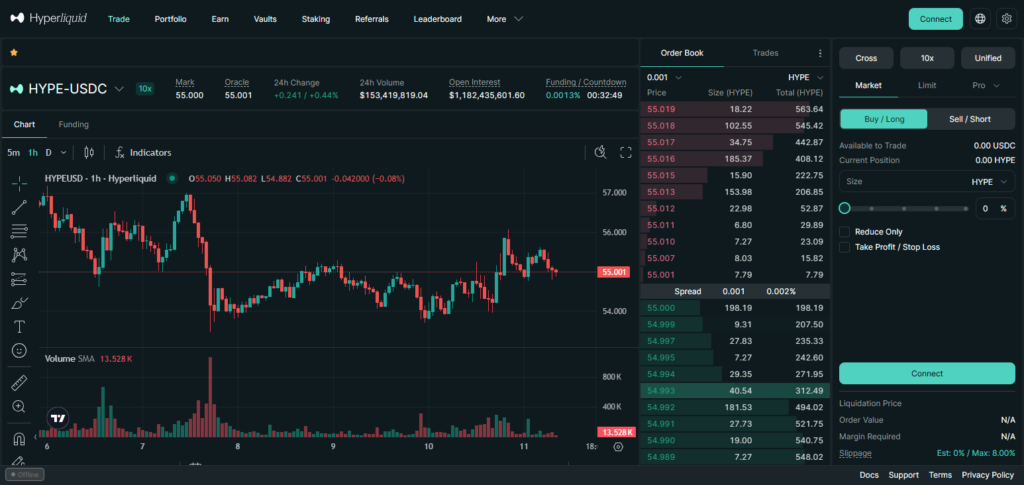Select the Buy / Long side
Screen dimensions: 1024x485
coord(884,119)
